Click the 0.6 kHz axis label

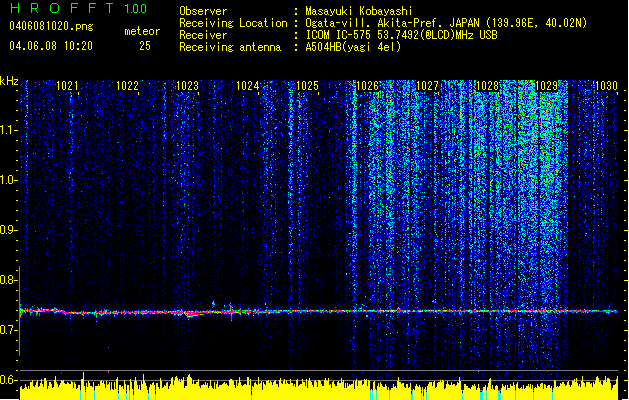coord(9,380)
